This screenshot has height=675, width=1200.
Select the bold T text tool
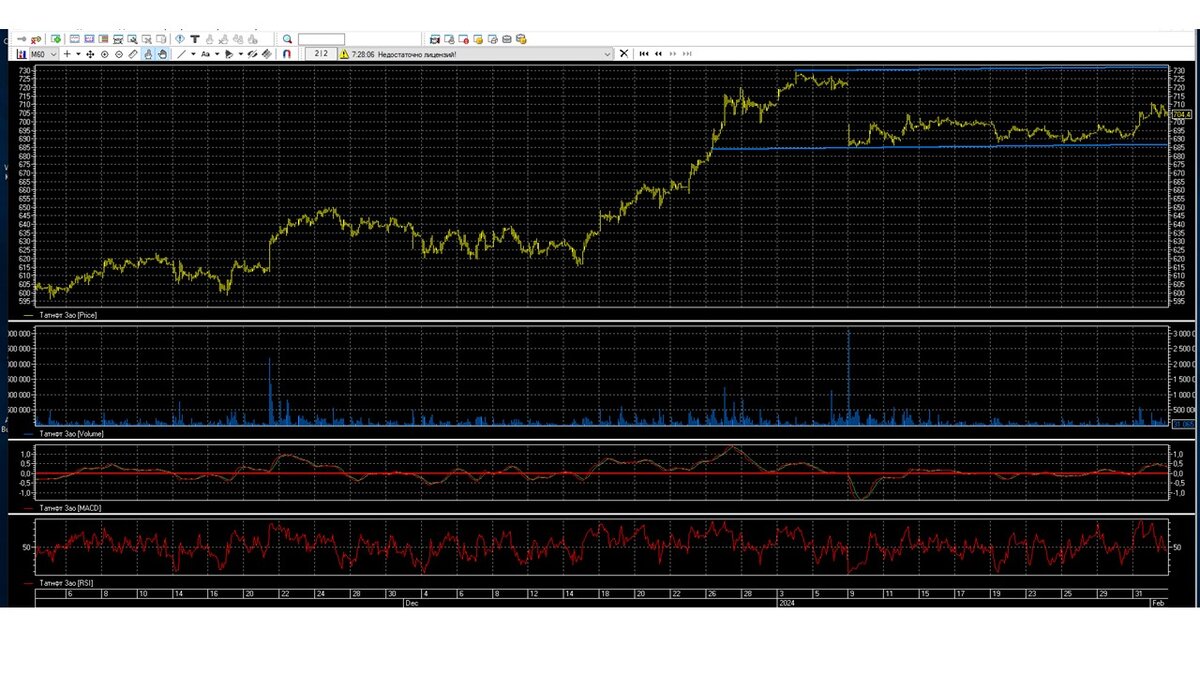point(194,39)
